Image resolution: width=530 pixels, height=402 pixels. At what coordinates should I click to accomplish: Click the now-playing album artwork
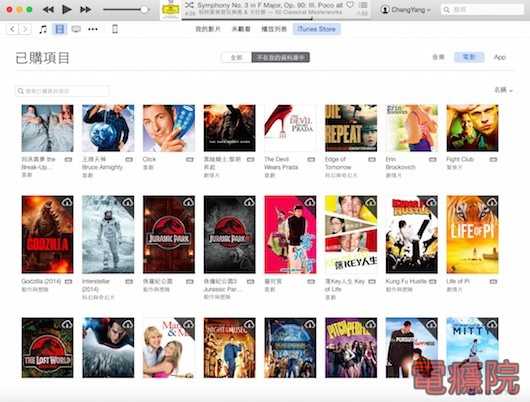point(171,9)
